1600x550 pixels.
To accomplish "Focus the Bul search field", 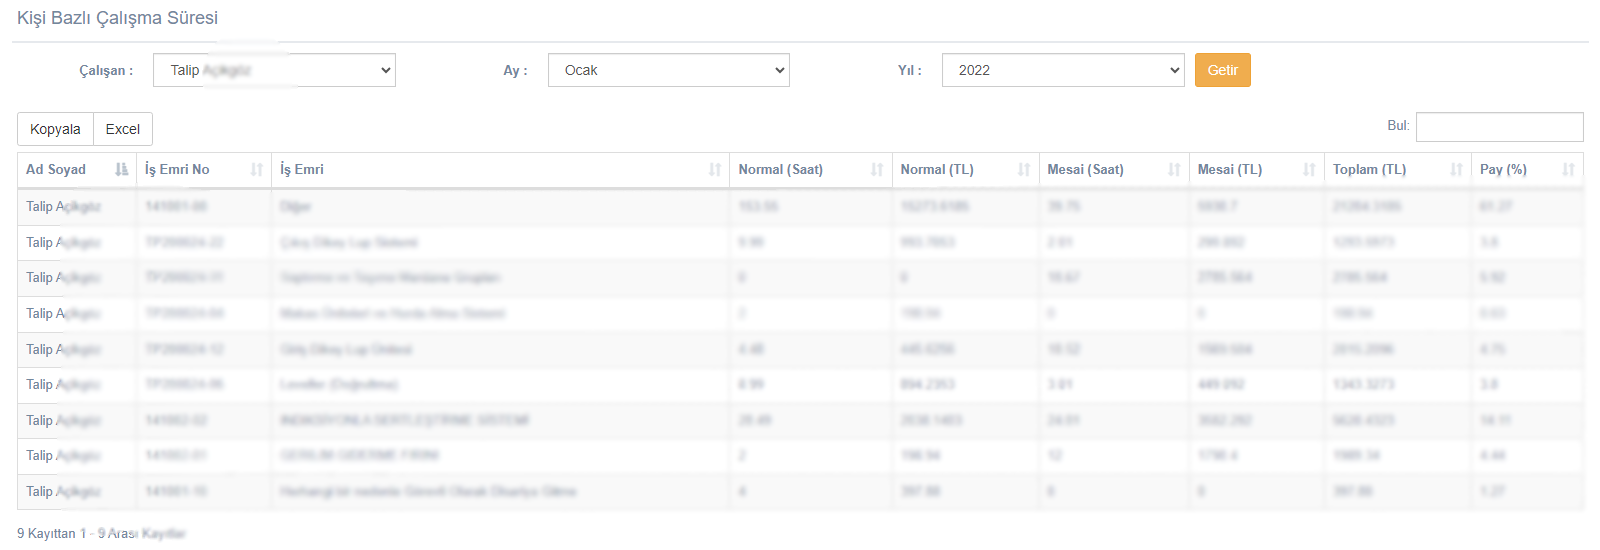I will click(1499, 127).
